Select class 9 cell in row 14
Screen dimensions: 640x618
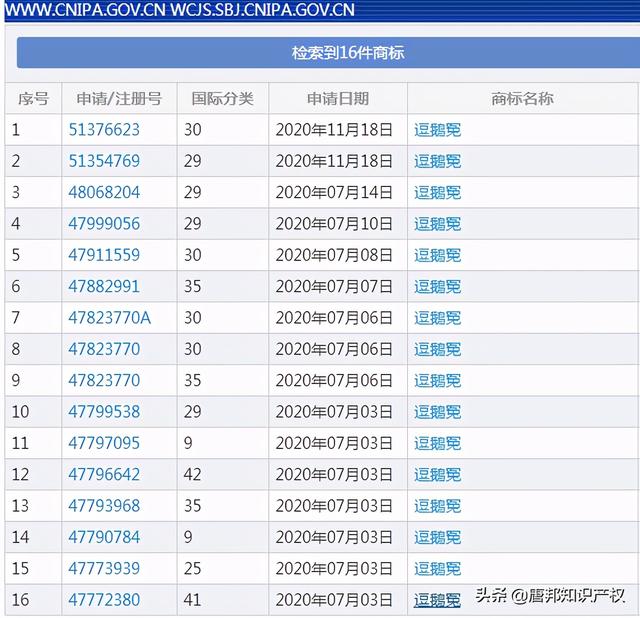[x=223, y=537]
